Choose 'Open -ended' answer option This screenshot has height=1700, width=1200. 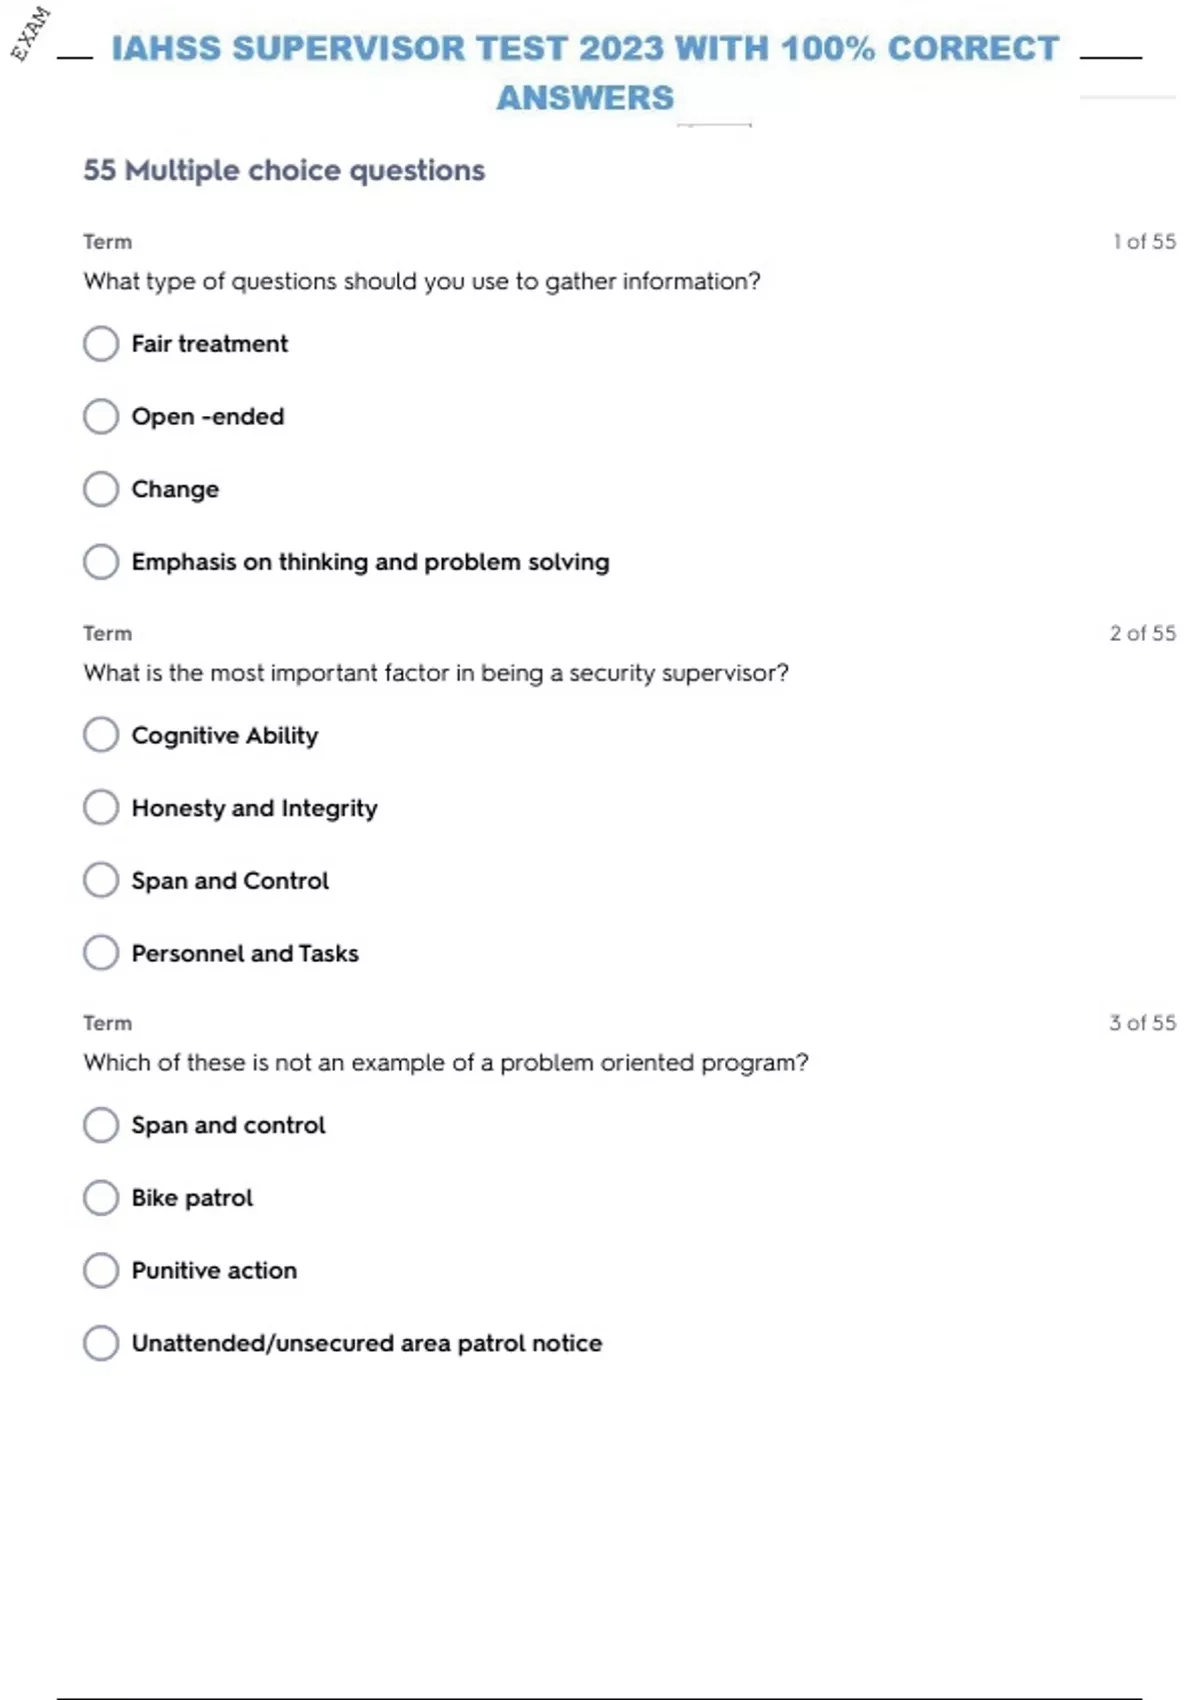coord(101,416)
